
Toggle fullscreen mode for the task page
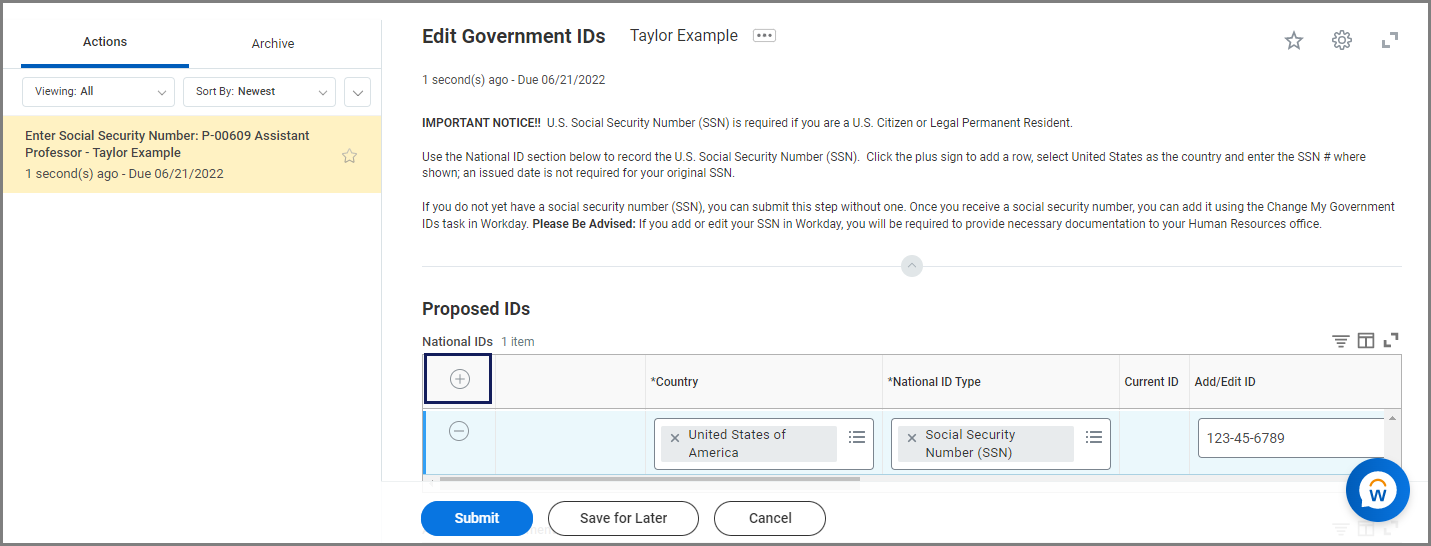click(1389, 41)
